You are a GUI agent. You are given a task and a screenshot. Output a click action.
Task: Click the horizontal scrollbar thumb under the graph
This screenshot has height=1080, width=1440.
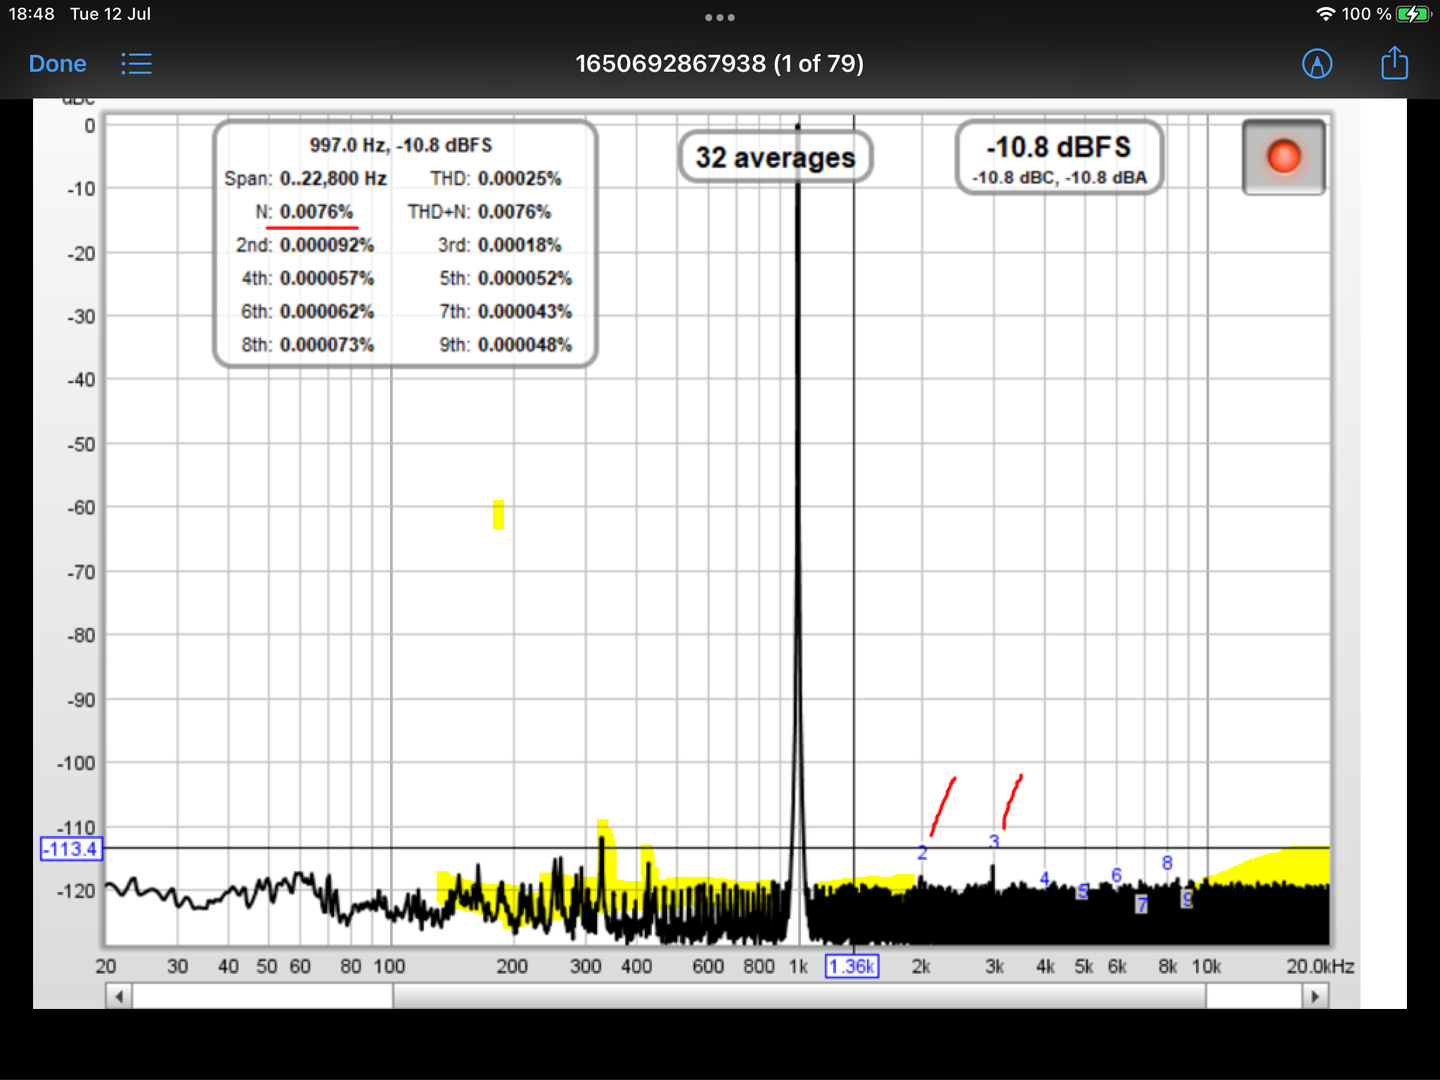(798, 996)
